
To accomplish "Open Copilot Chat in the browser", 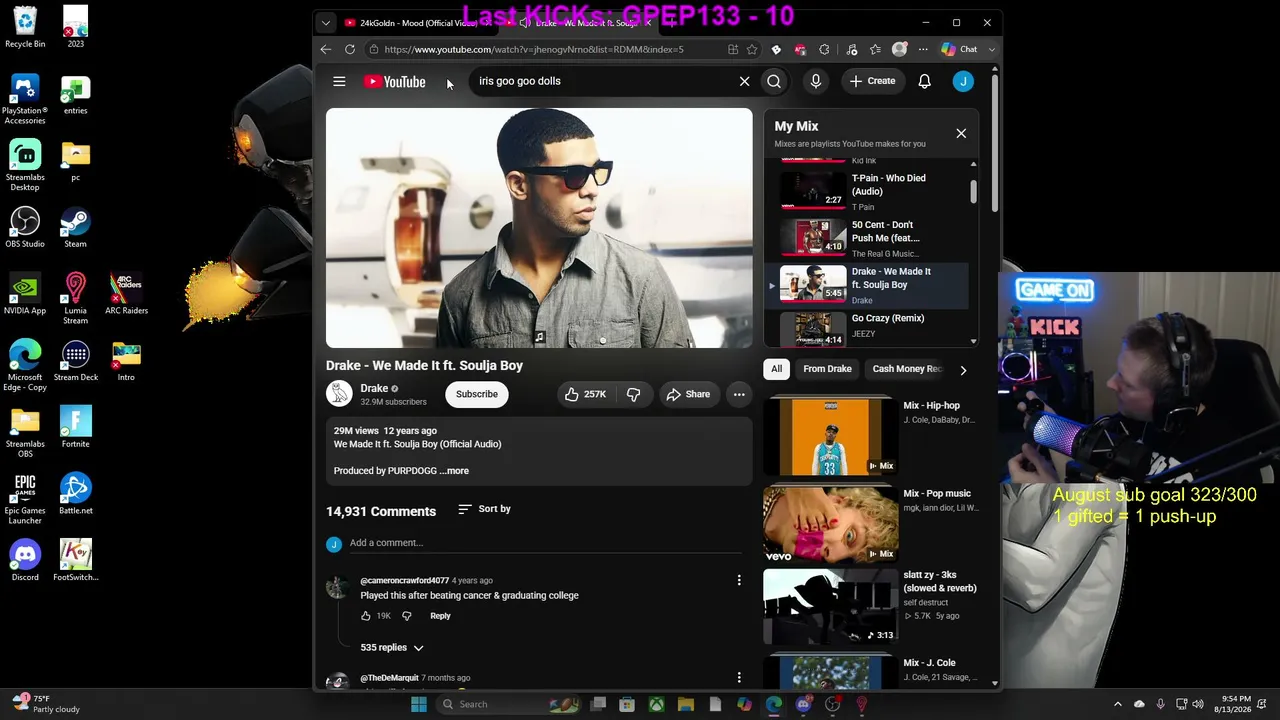I will [960, 49].
